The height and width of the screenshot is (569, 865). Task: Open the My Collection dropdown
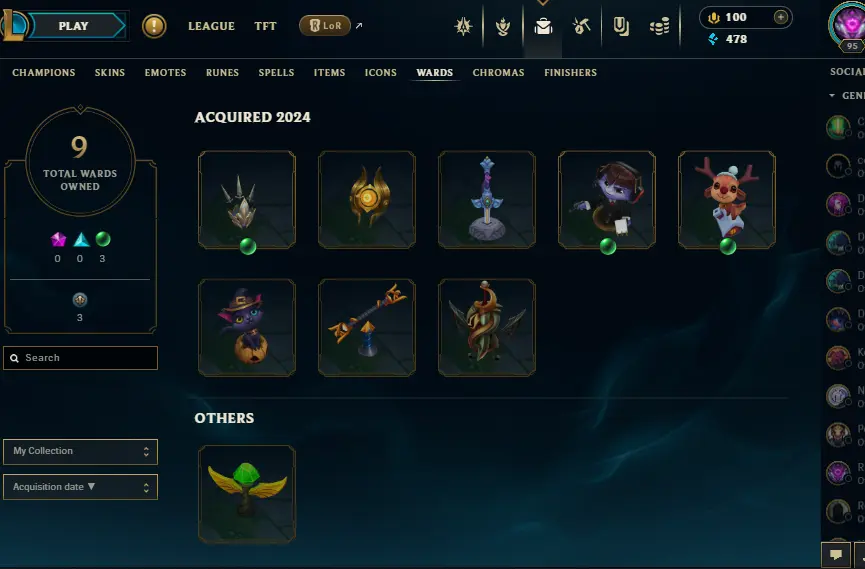click(x=81, y=451)
